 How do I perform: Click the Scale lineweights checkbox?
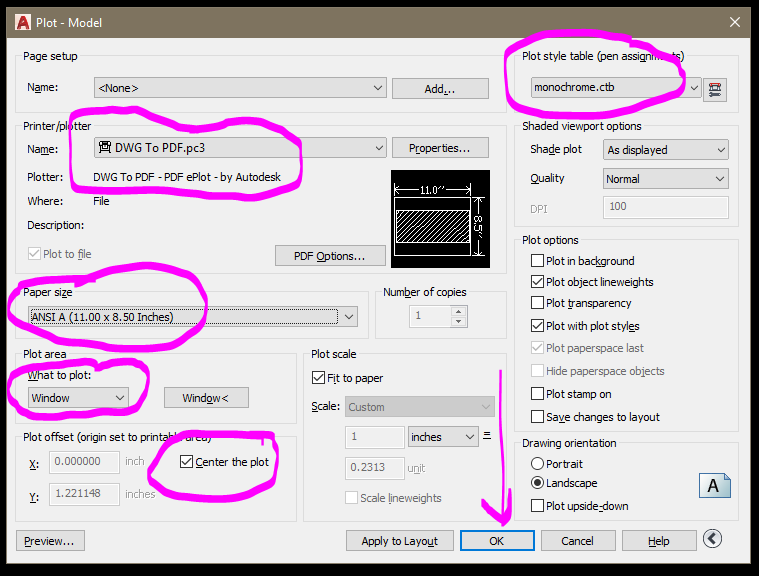(x=351, y=498)
